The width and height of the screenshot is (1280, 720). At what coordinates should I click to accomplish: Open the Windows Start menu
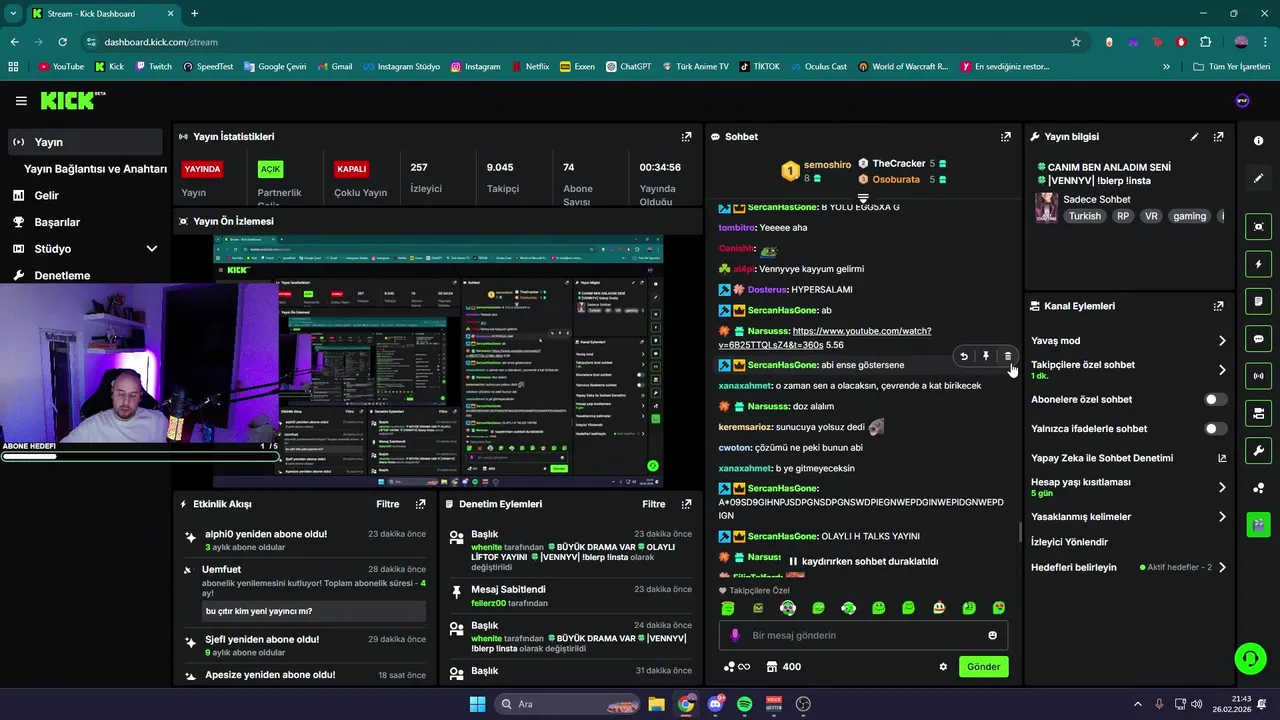(477, 704)
